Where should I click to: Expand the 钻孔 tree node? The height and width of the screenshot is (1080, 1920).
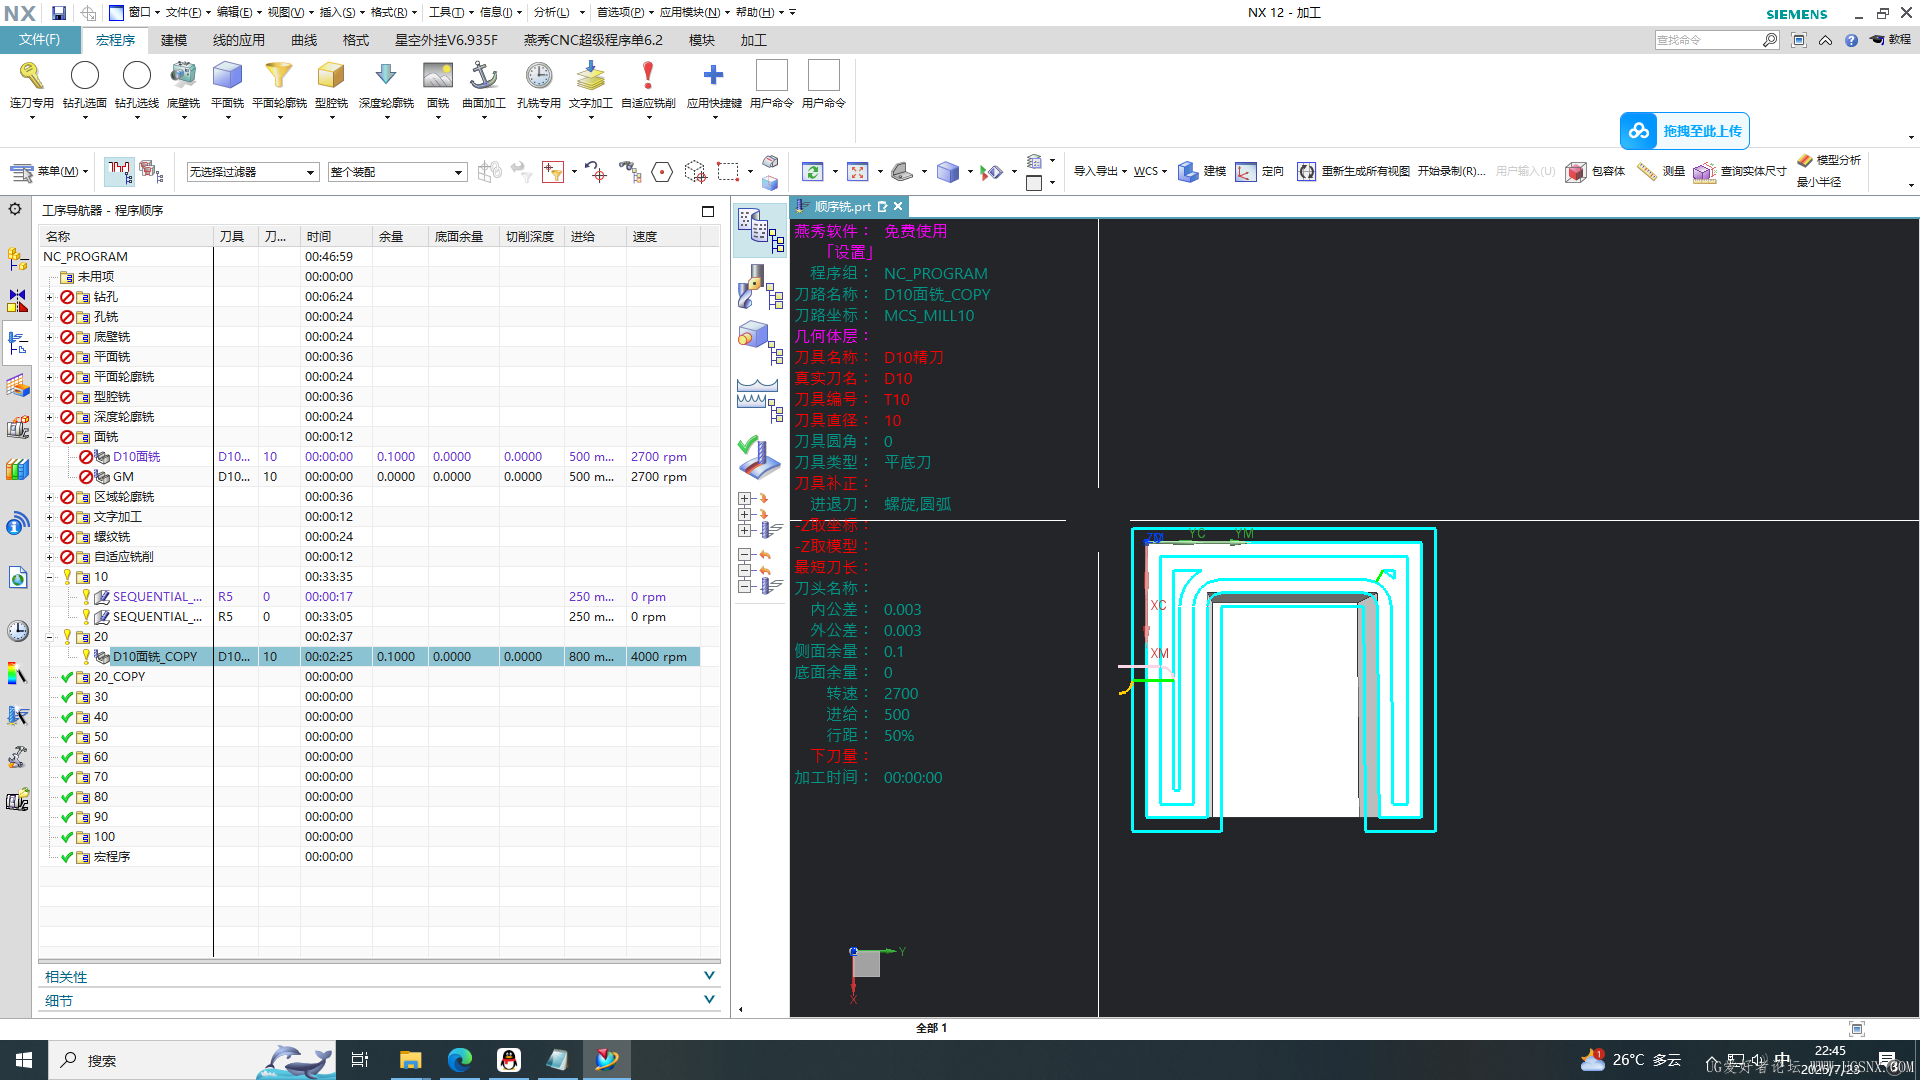click(x=50, y=297)
